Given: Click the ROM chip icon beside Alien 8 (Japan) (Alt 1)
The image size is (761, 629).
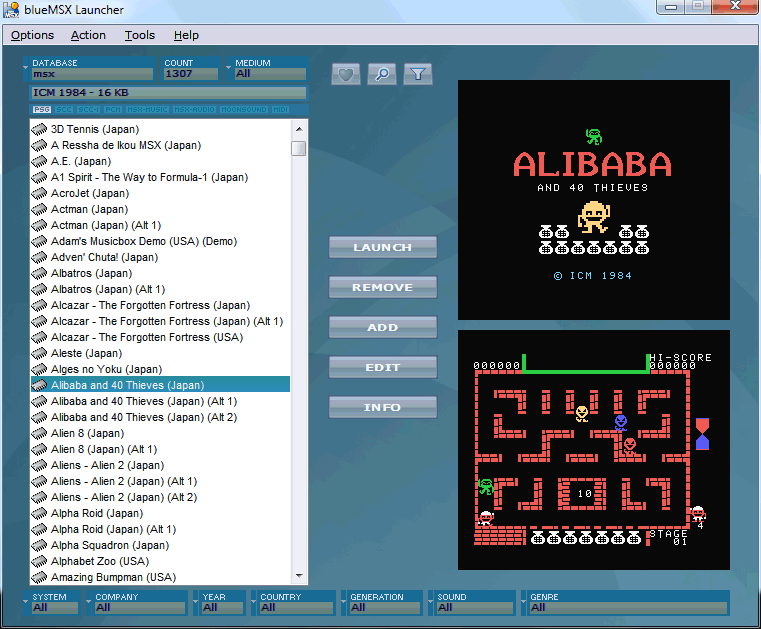Looking at the screenshot, I should click(39, 449).
